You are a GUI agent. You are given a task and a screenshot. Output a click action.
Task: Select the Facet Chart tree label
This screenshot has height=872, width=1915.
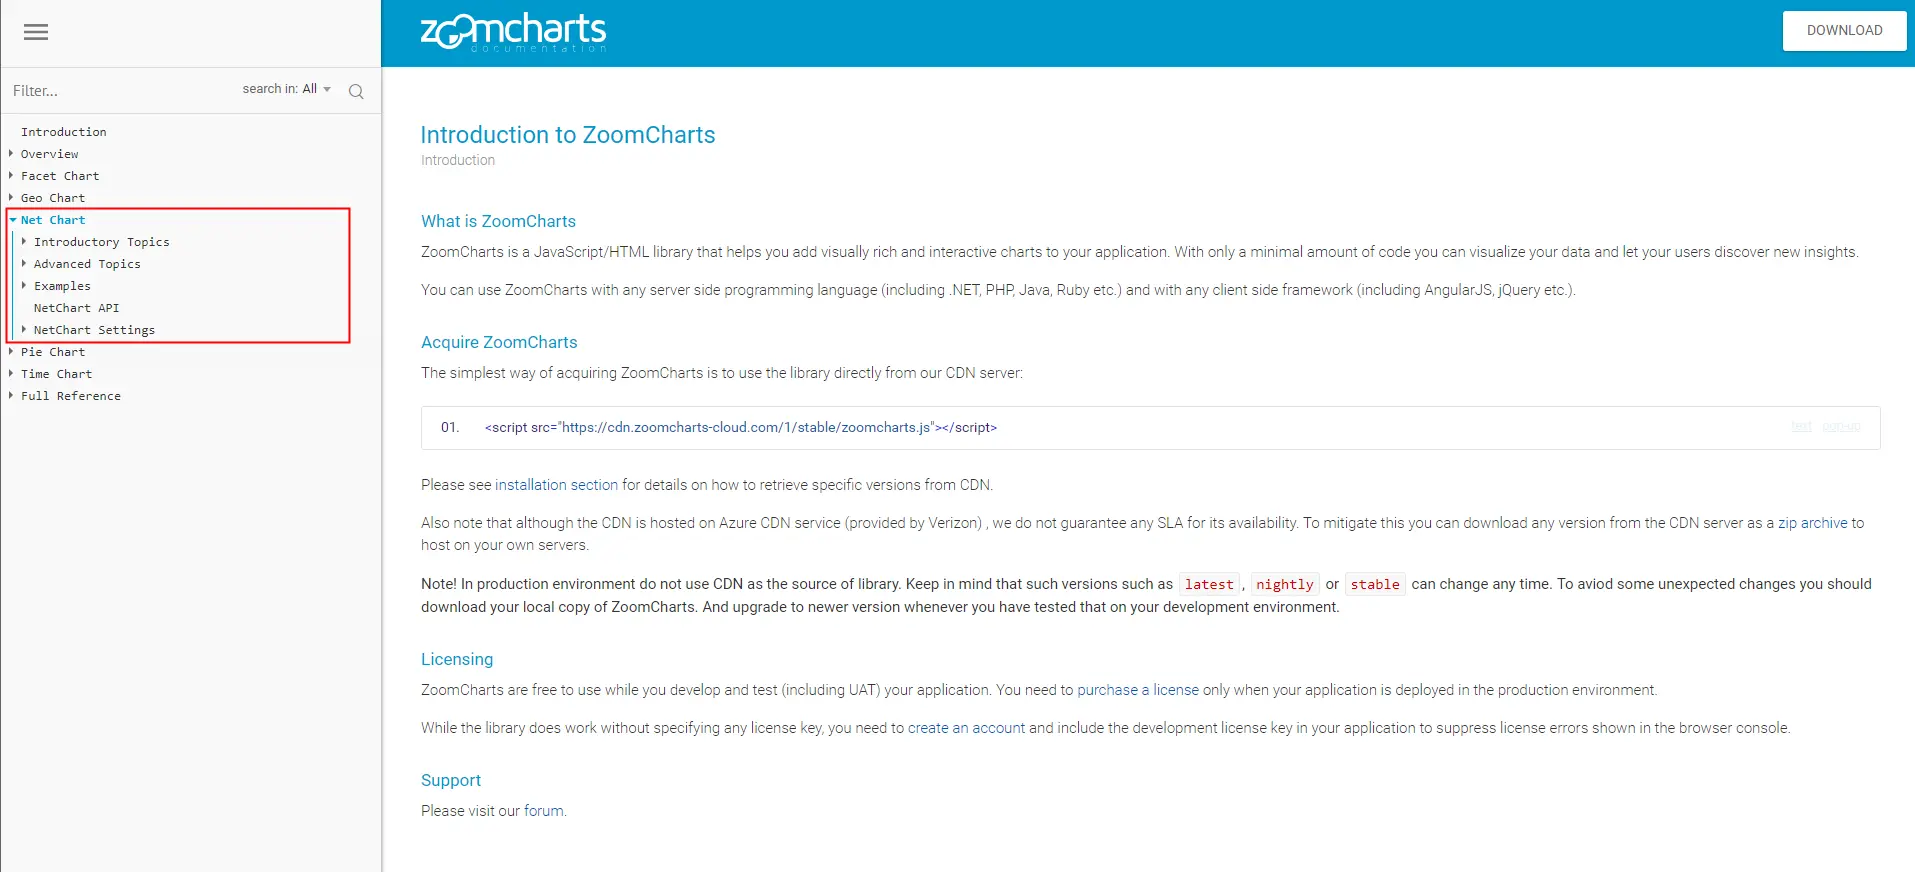click(60, 176)
